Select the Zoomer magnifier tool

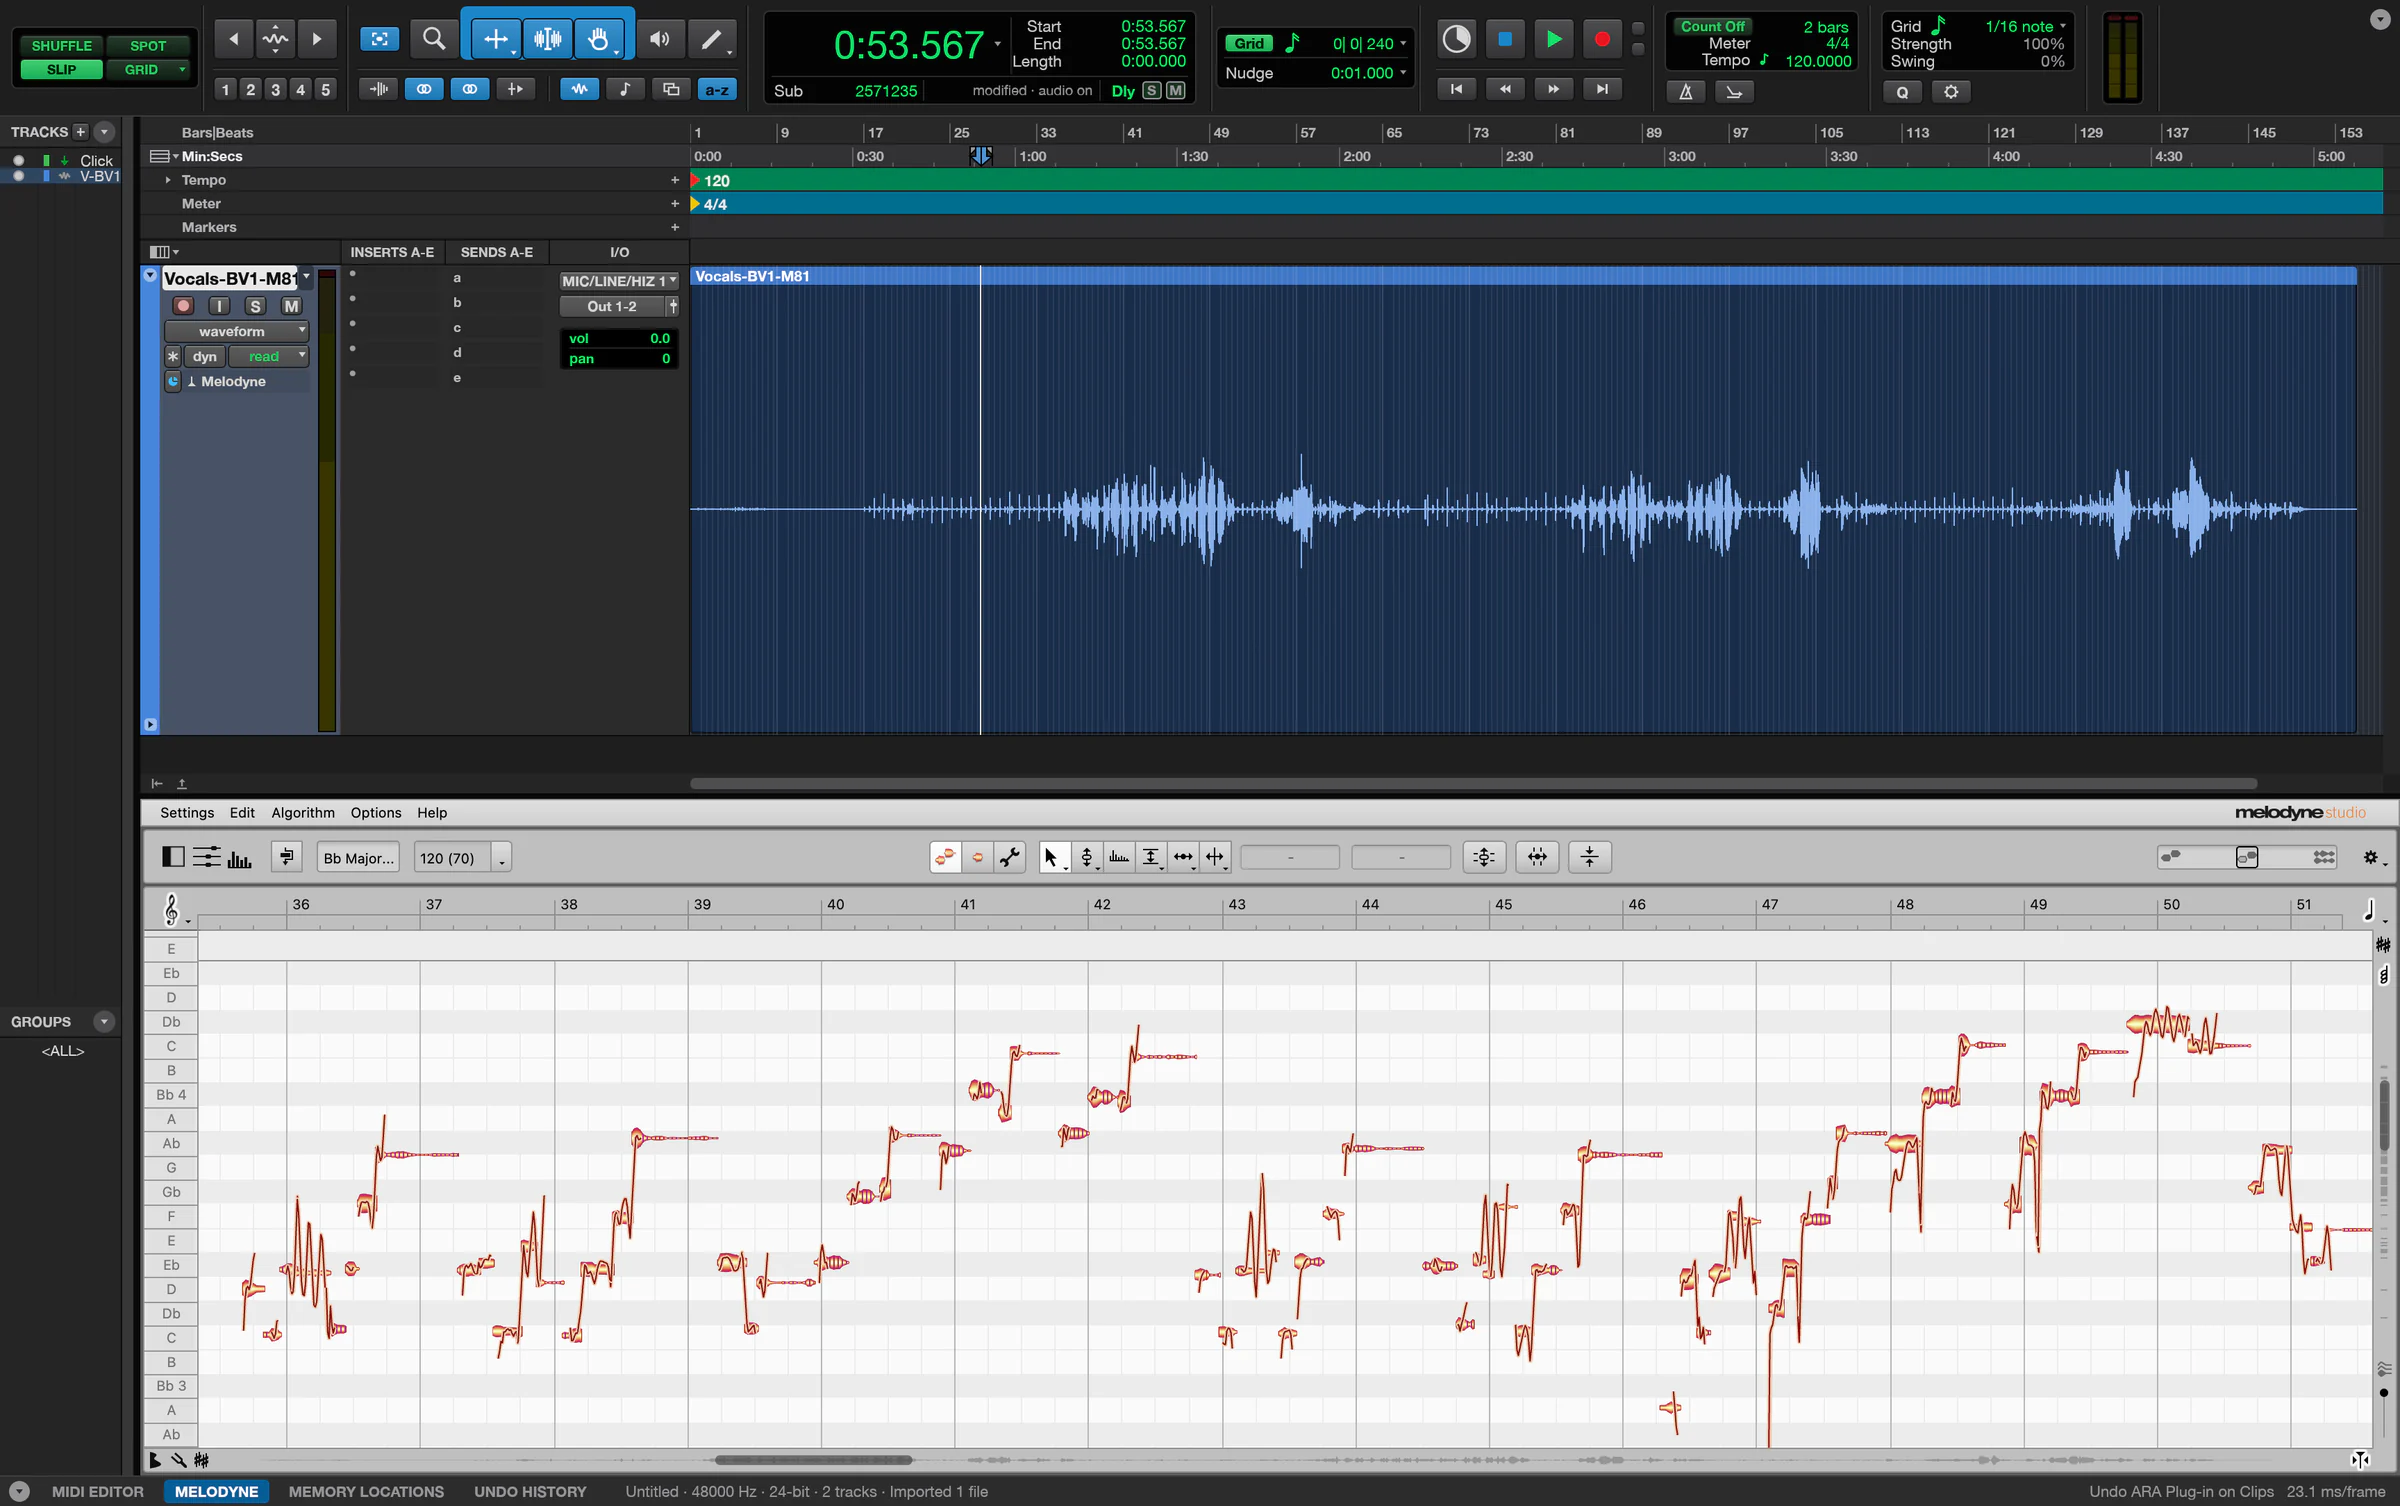pyautogui.click(x=433, y=39)
